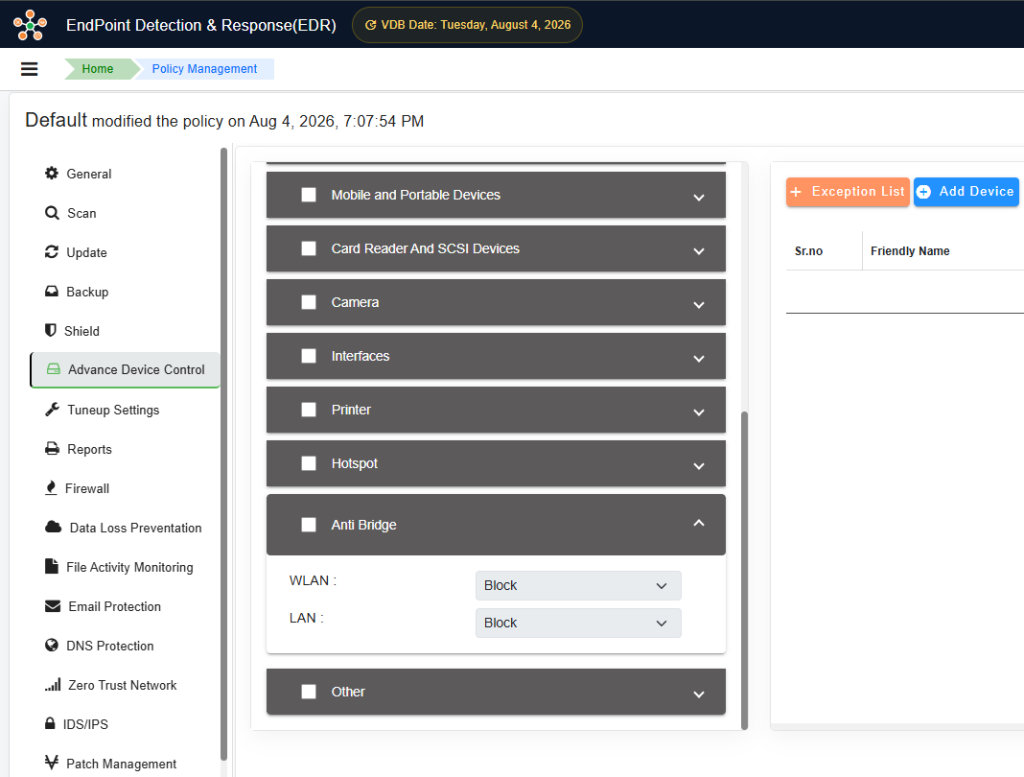The width and height of the screenshot is (1024, 777).
Task: Click the Default policy title text
Action: click(56, 120)
